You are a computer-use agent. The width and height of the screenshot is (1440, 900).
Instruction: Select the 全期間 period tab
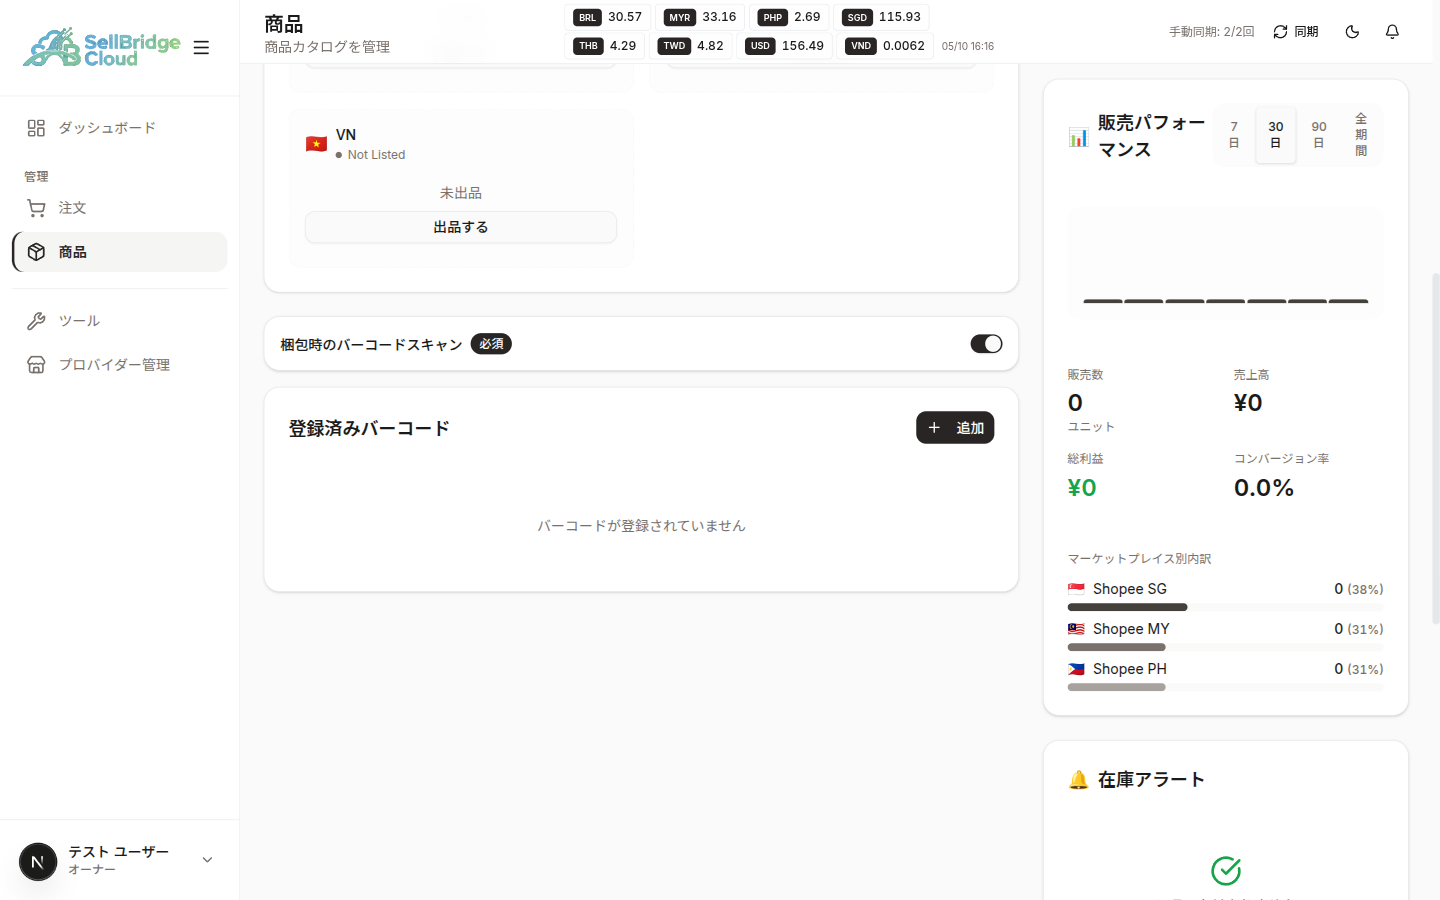click(x=1361, y=135)
